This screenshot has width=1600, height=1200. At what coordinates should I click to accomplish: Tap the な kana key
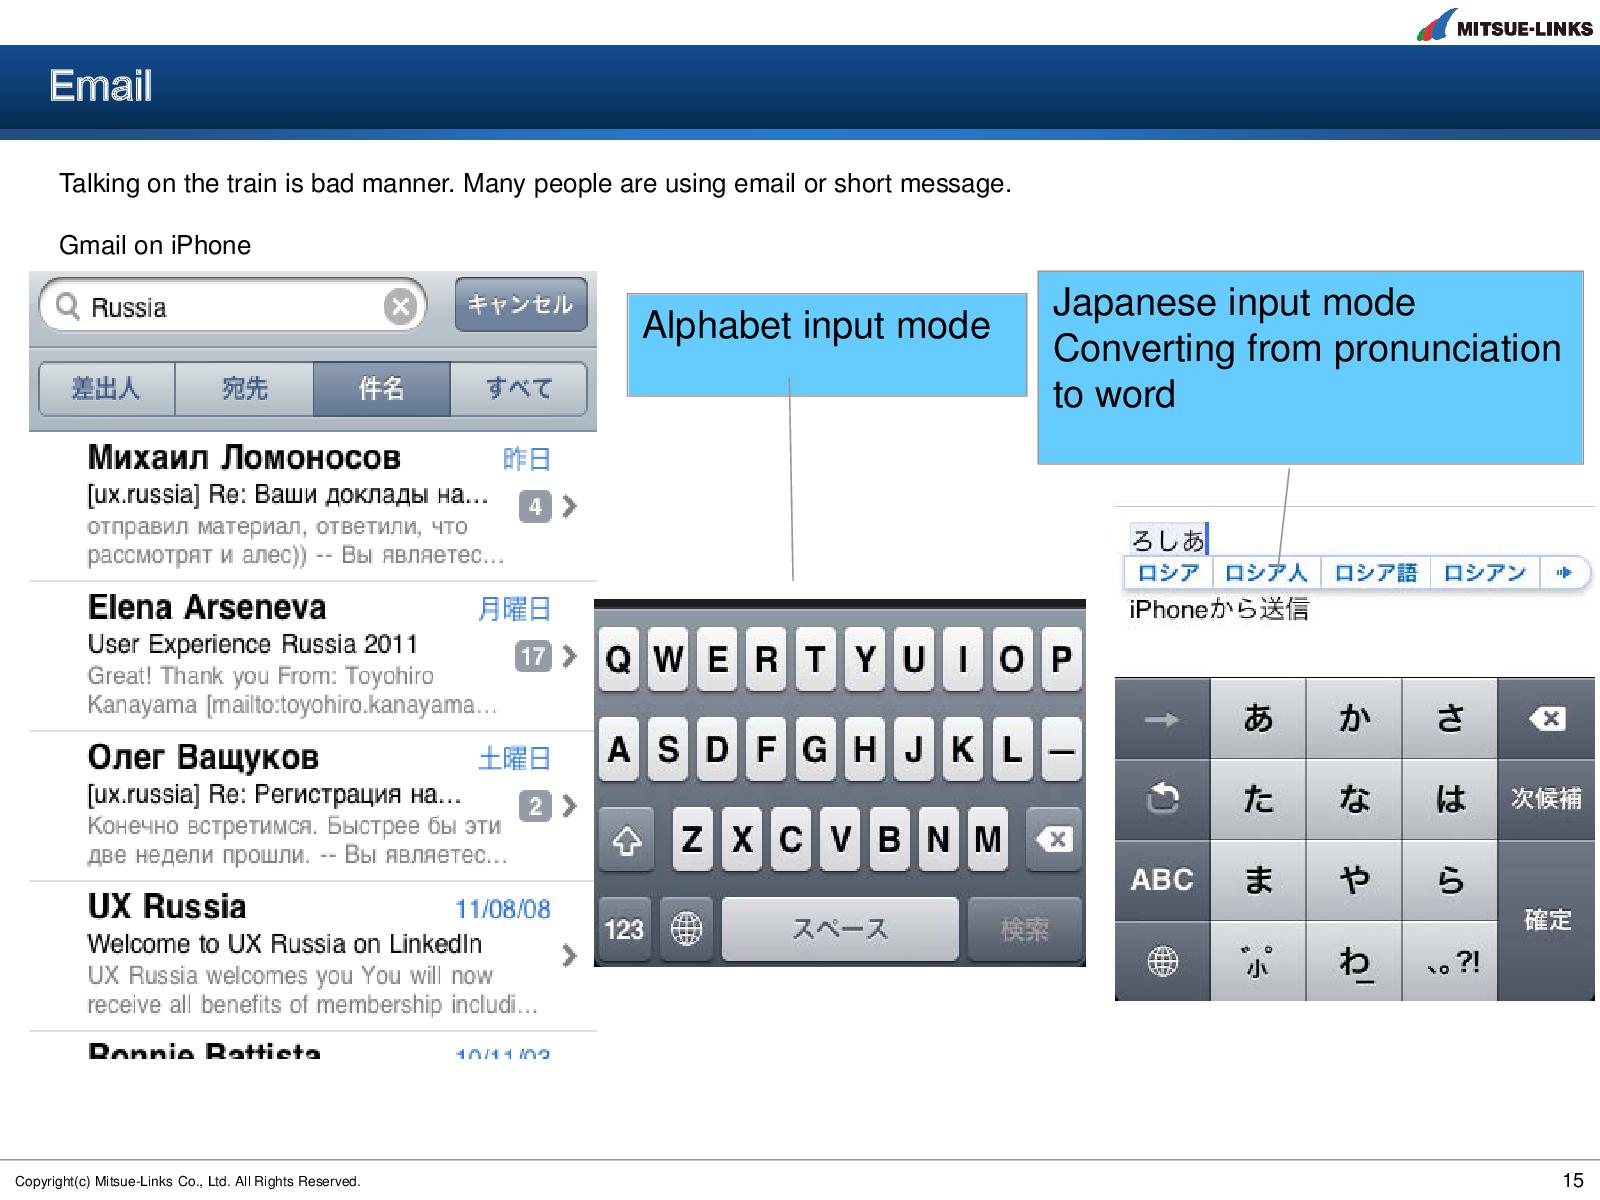1354,799
